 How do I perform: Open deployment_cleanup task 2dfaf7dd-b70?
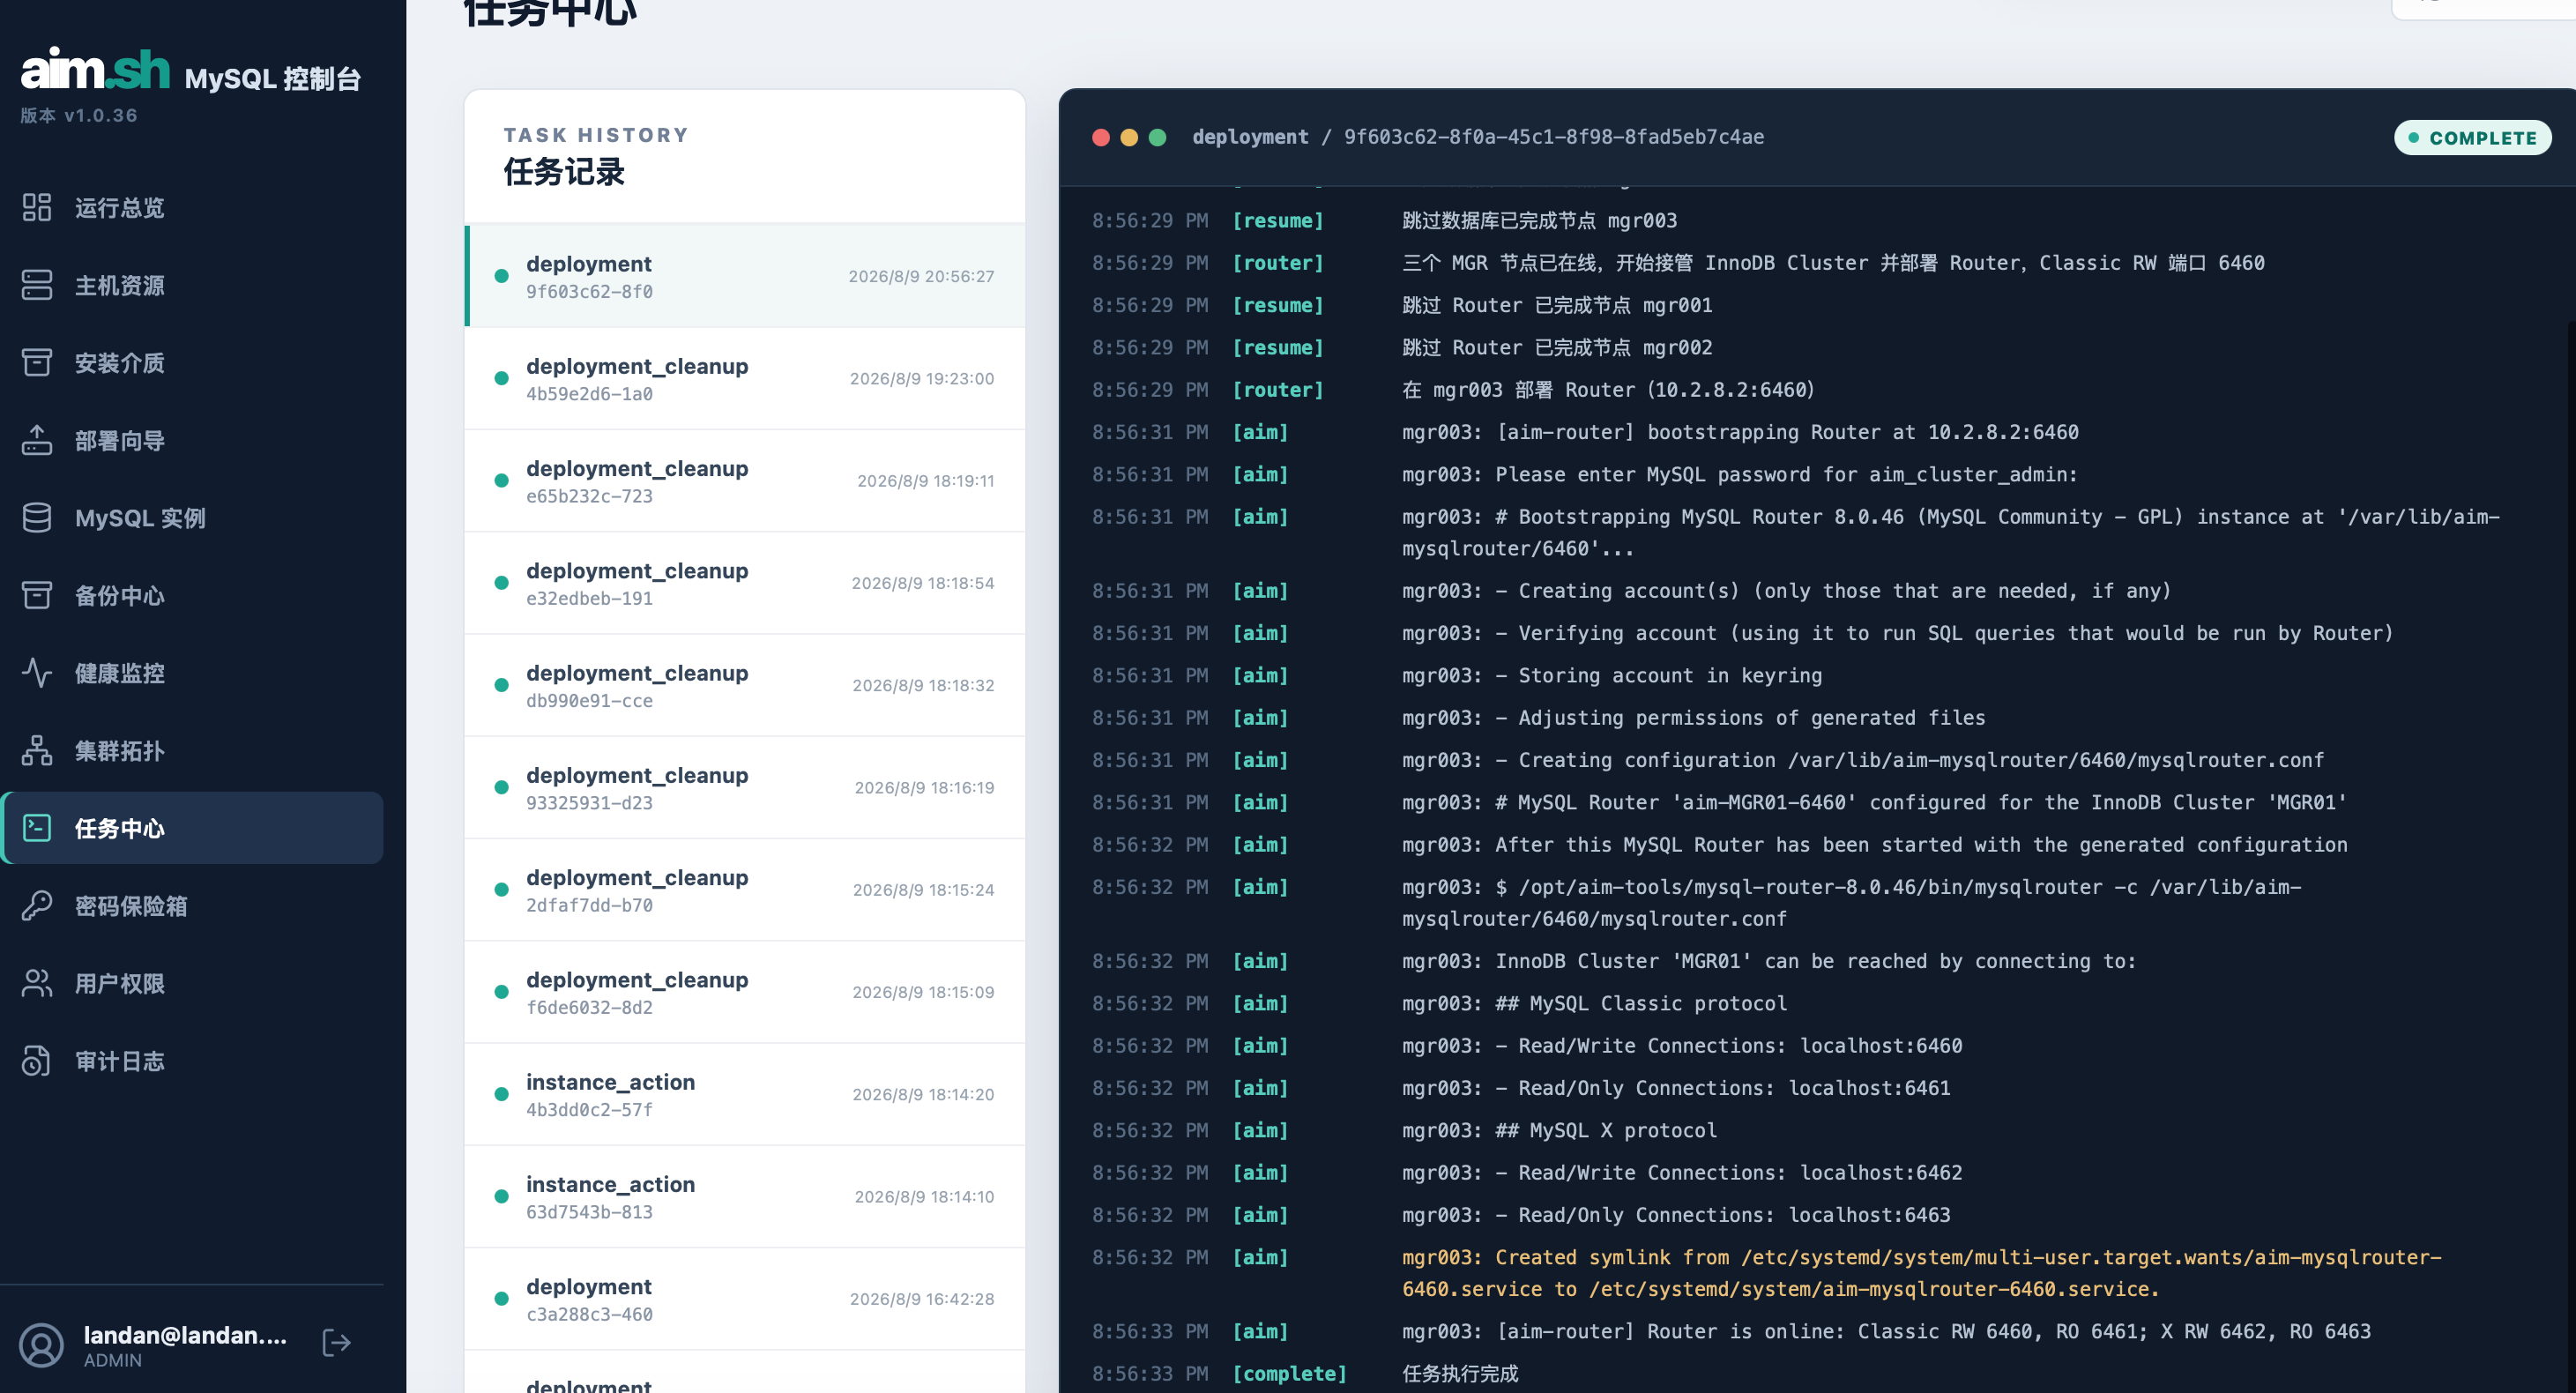tap(745, 889)
